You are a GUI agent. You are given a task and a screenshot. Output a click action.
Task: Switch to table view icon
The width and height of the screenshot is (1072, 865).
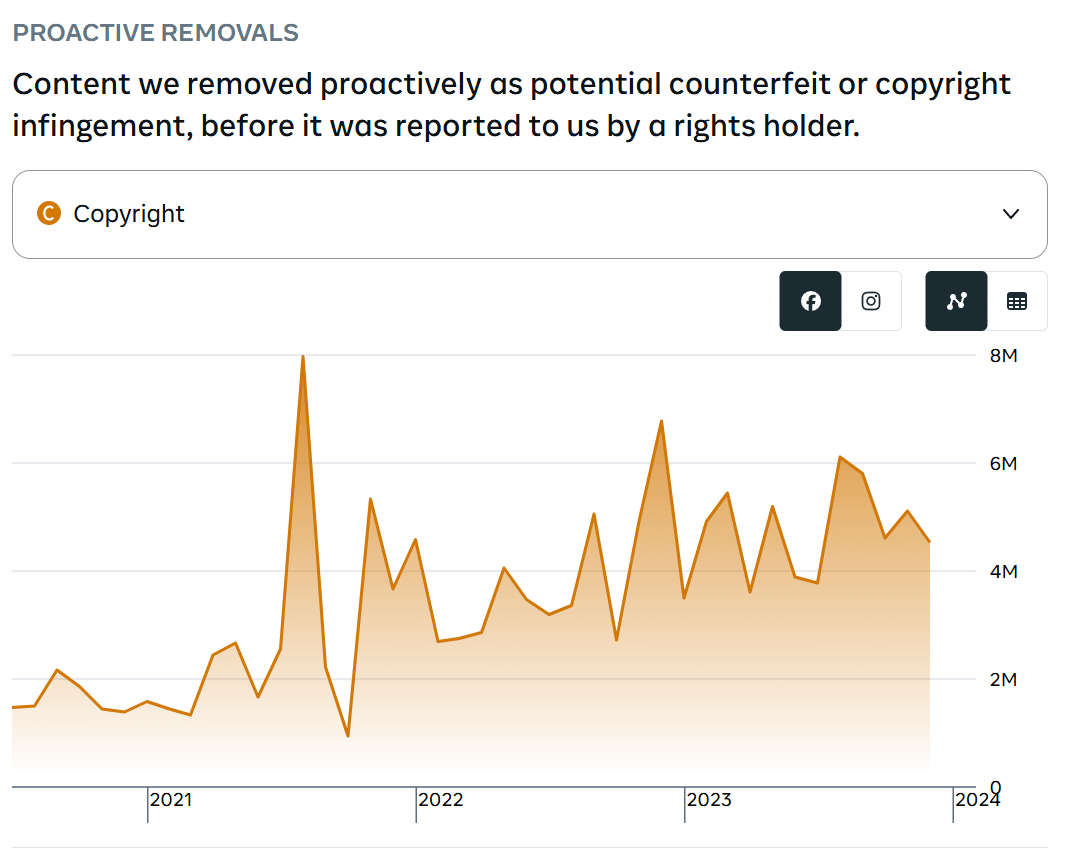[1017, 301]
